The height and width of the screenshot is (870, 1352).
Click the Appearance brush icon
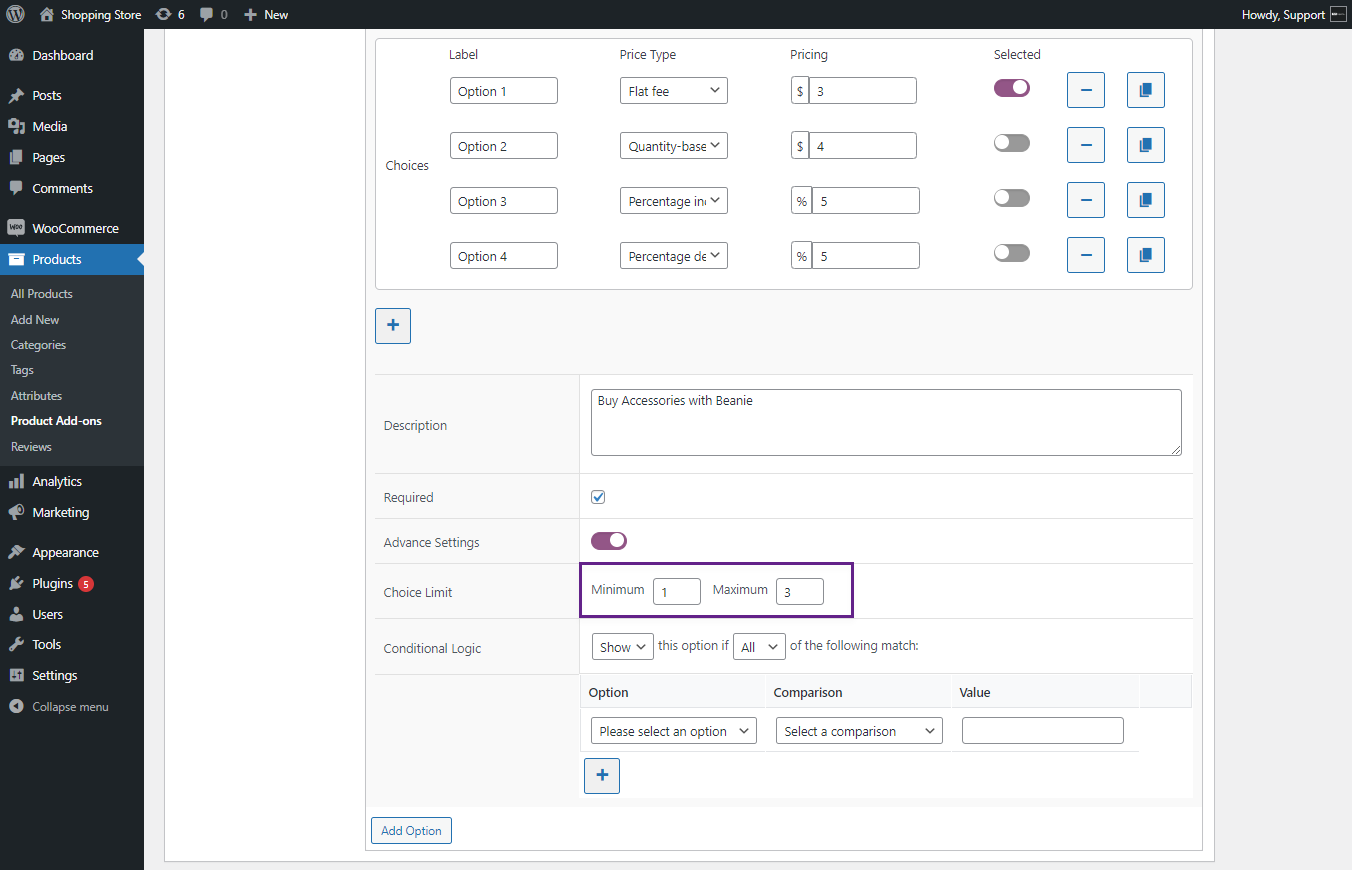pyautogui.click(x=16, y=552)
